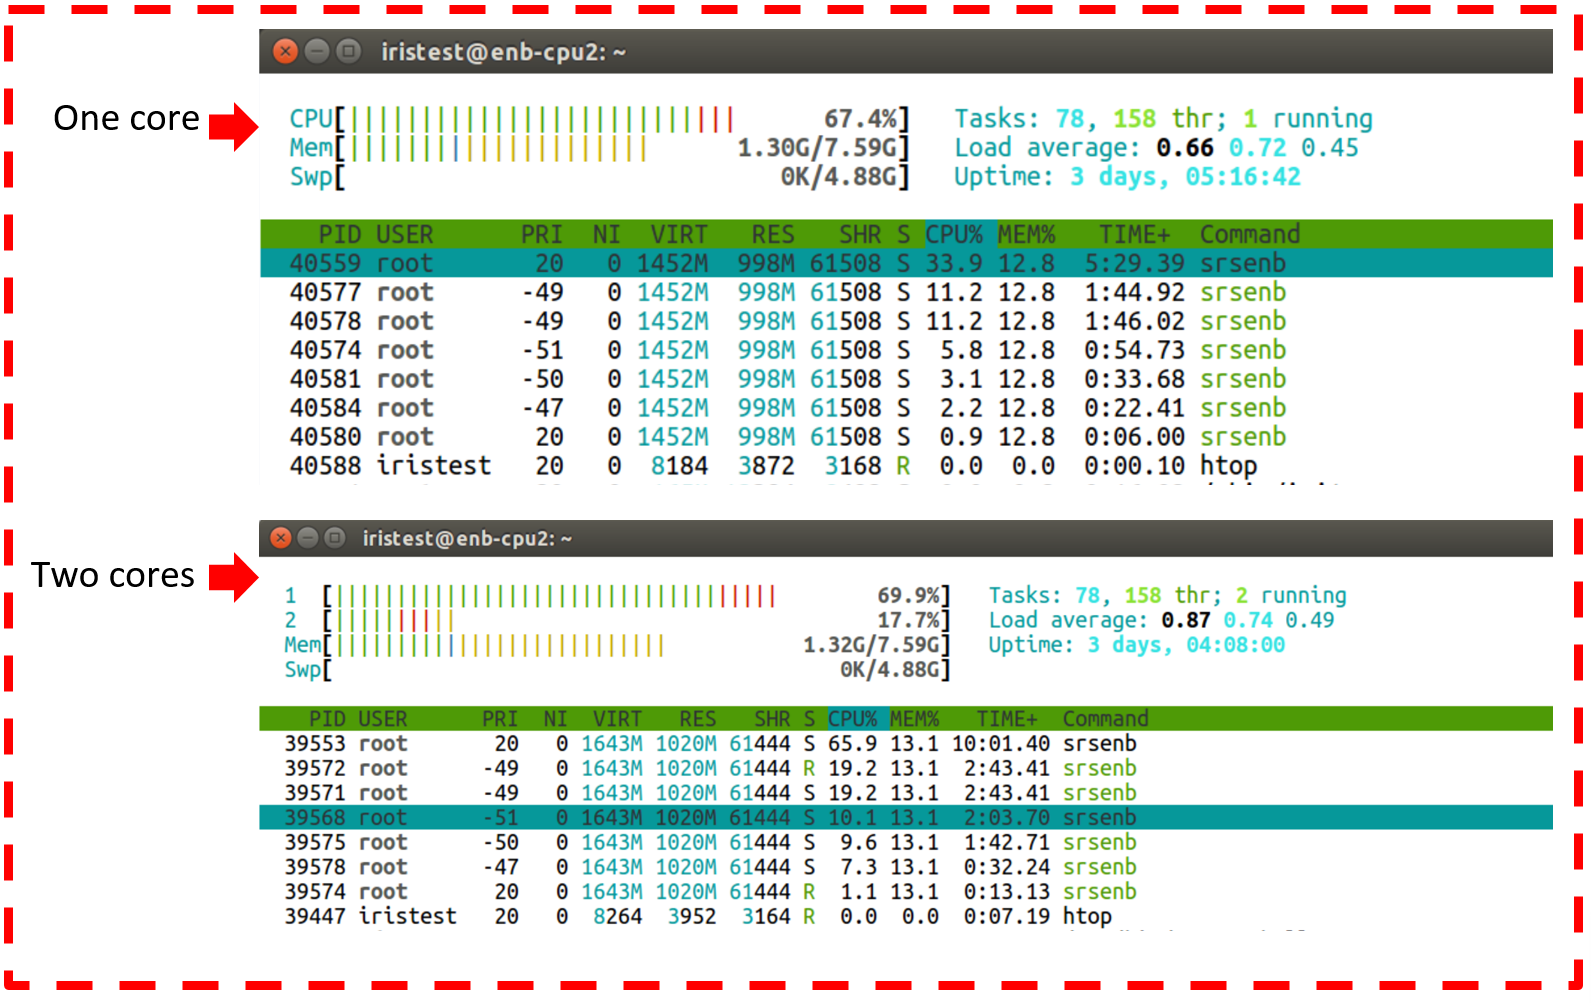Sort by RES column in upper htop
Viewport: 1591px width, 1003px height.
pyautogui.click(x=773, y=234)
